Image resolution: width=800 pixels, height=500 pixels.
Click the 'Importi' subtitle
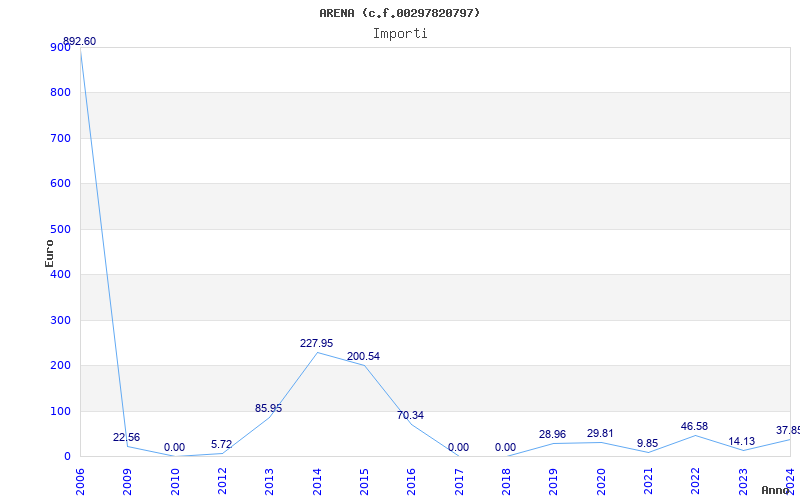tap(400, 34)
